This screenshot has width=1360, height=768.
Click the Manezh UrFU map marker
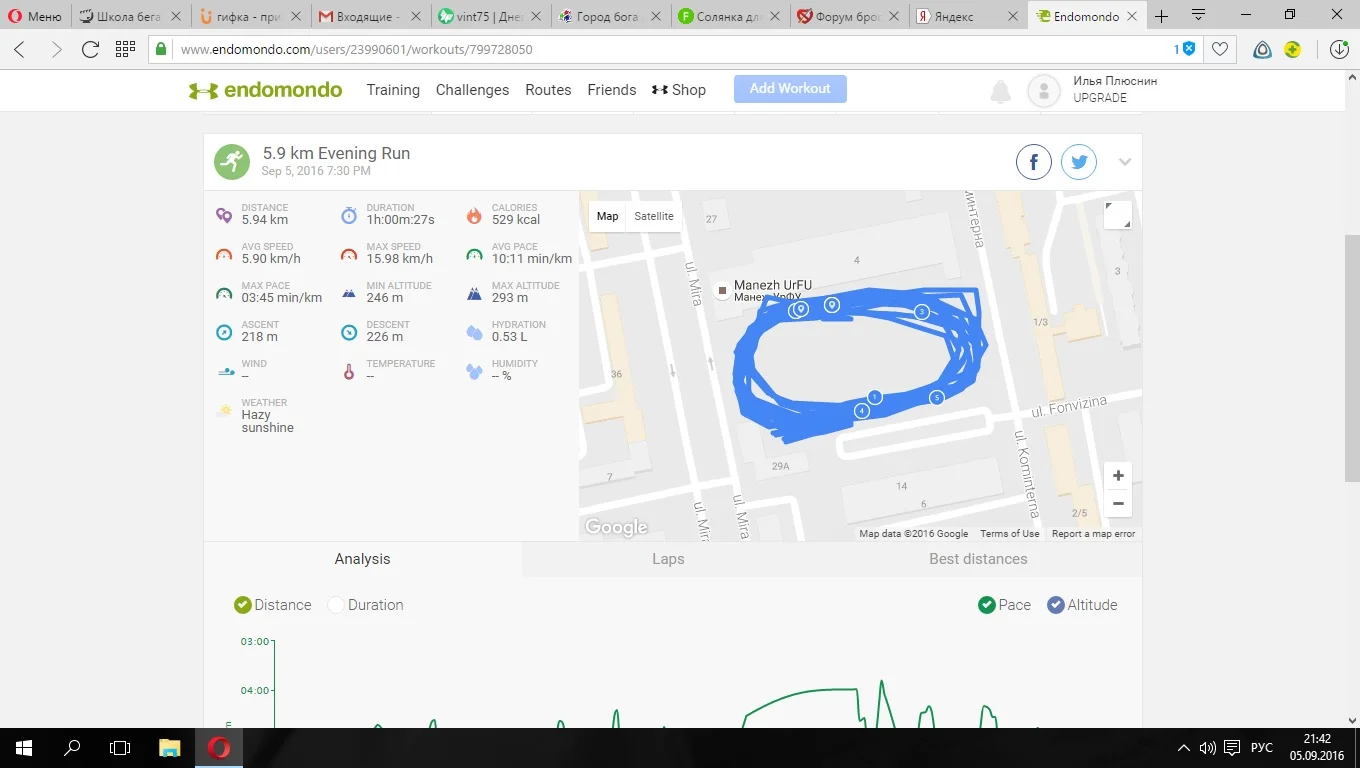click(x=722, y=290)
